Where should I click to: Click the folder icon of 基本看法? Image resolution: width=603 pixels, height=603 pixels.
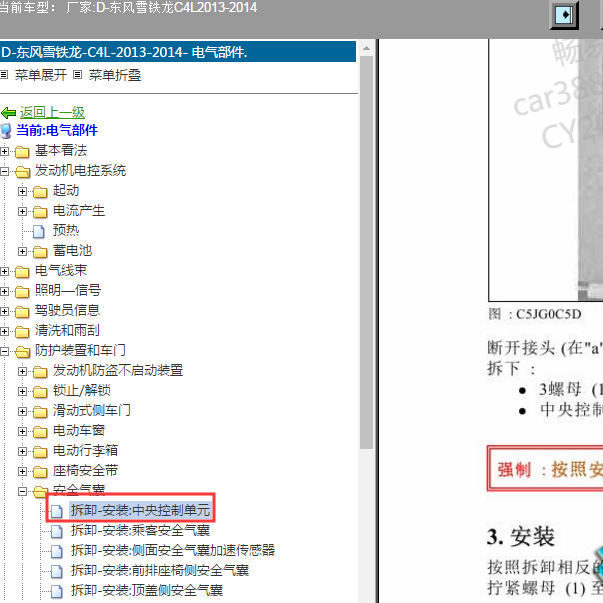[22, 152]
